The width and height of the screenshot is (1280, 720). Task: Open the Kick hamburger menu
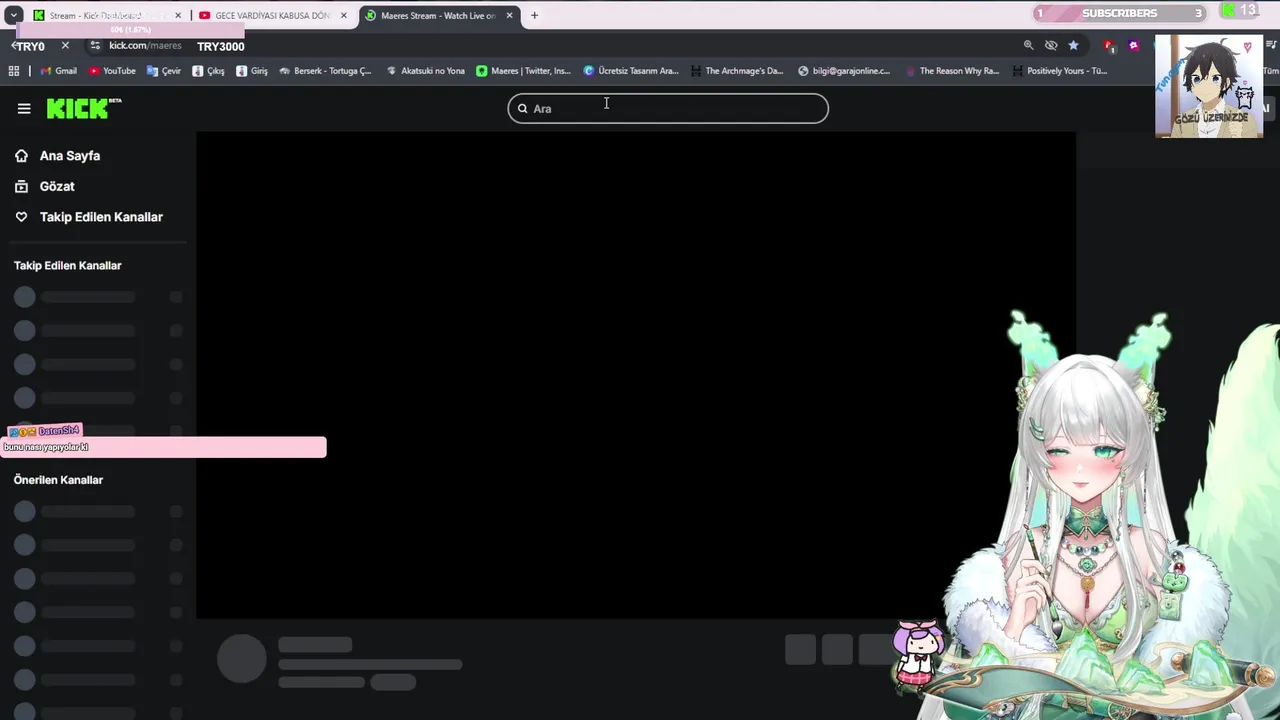24,109
